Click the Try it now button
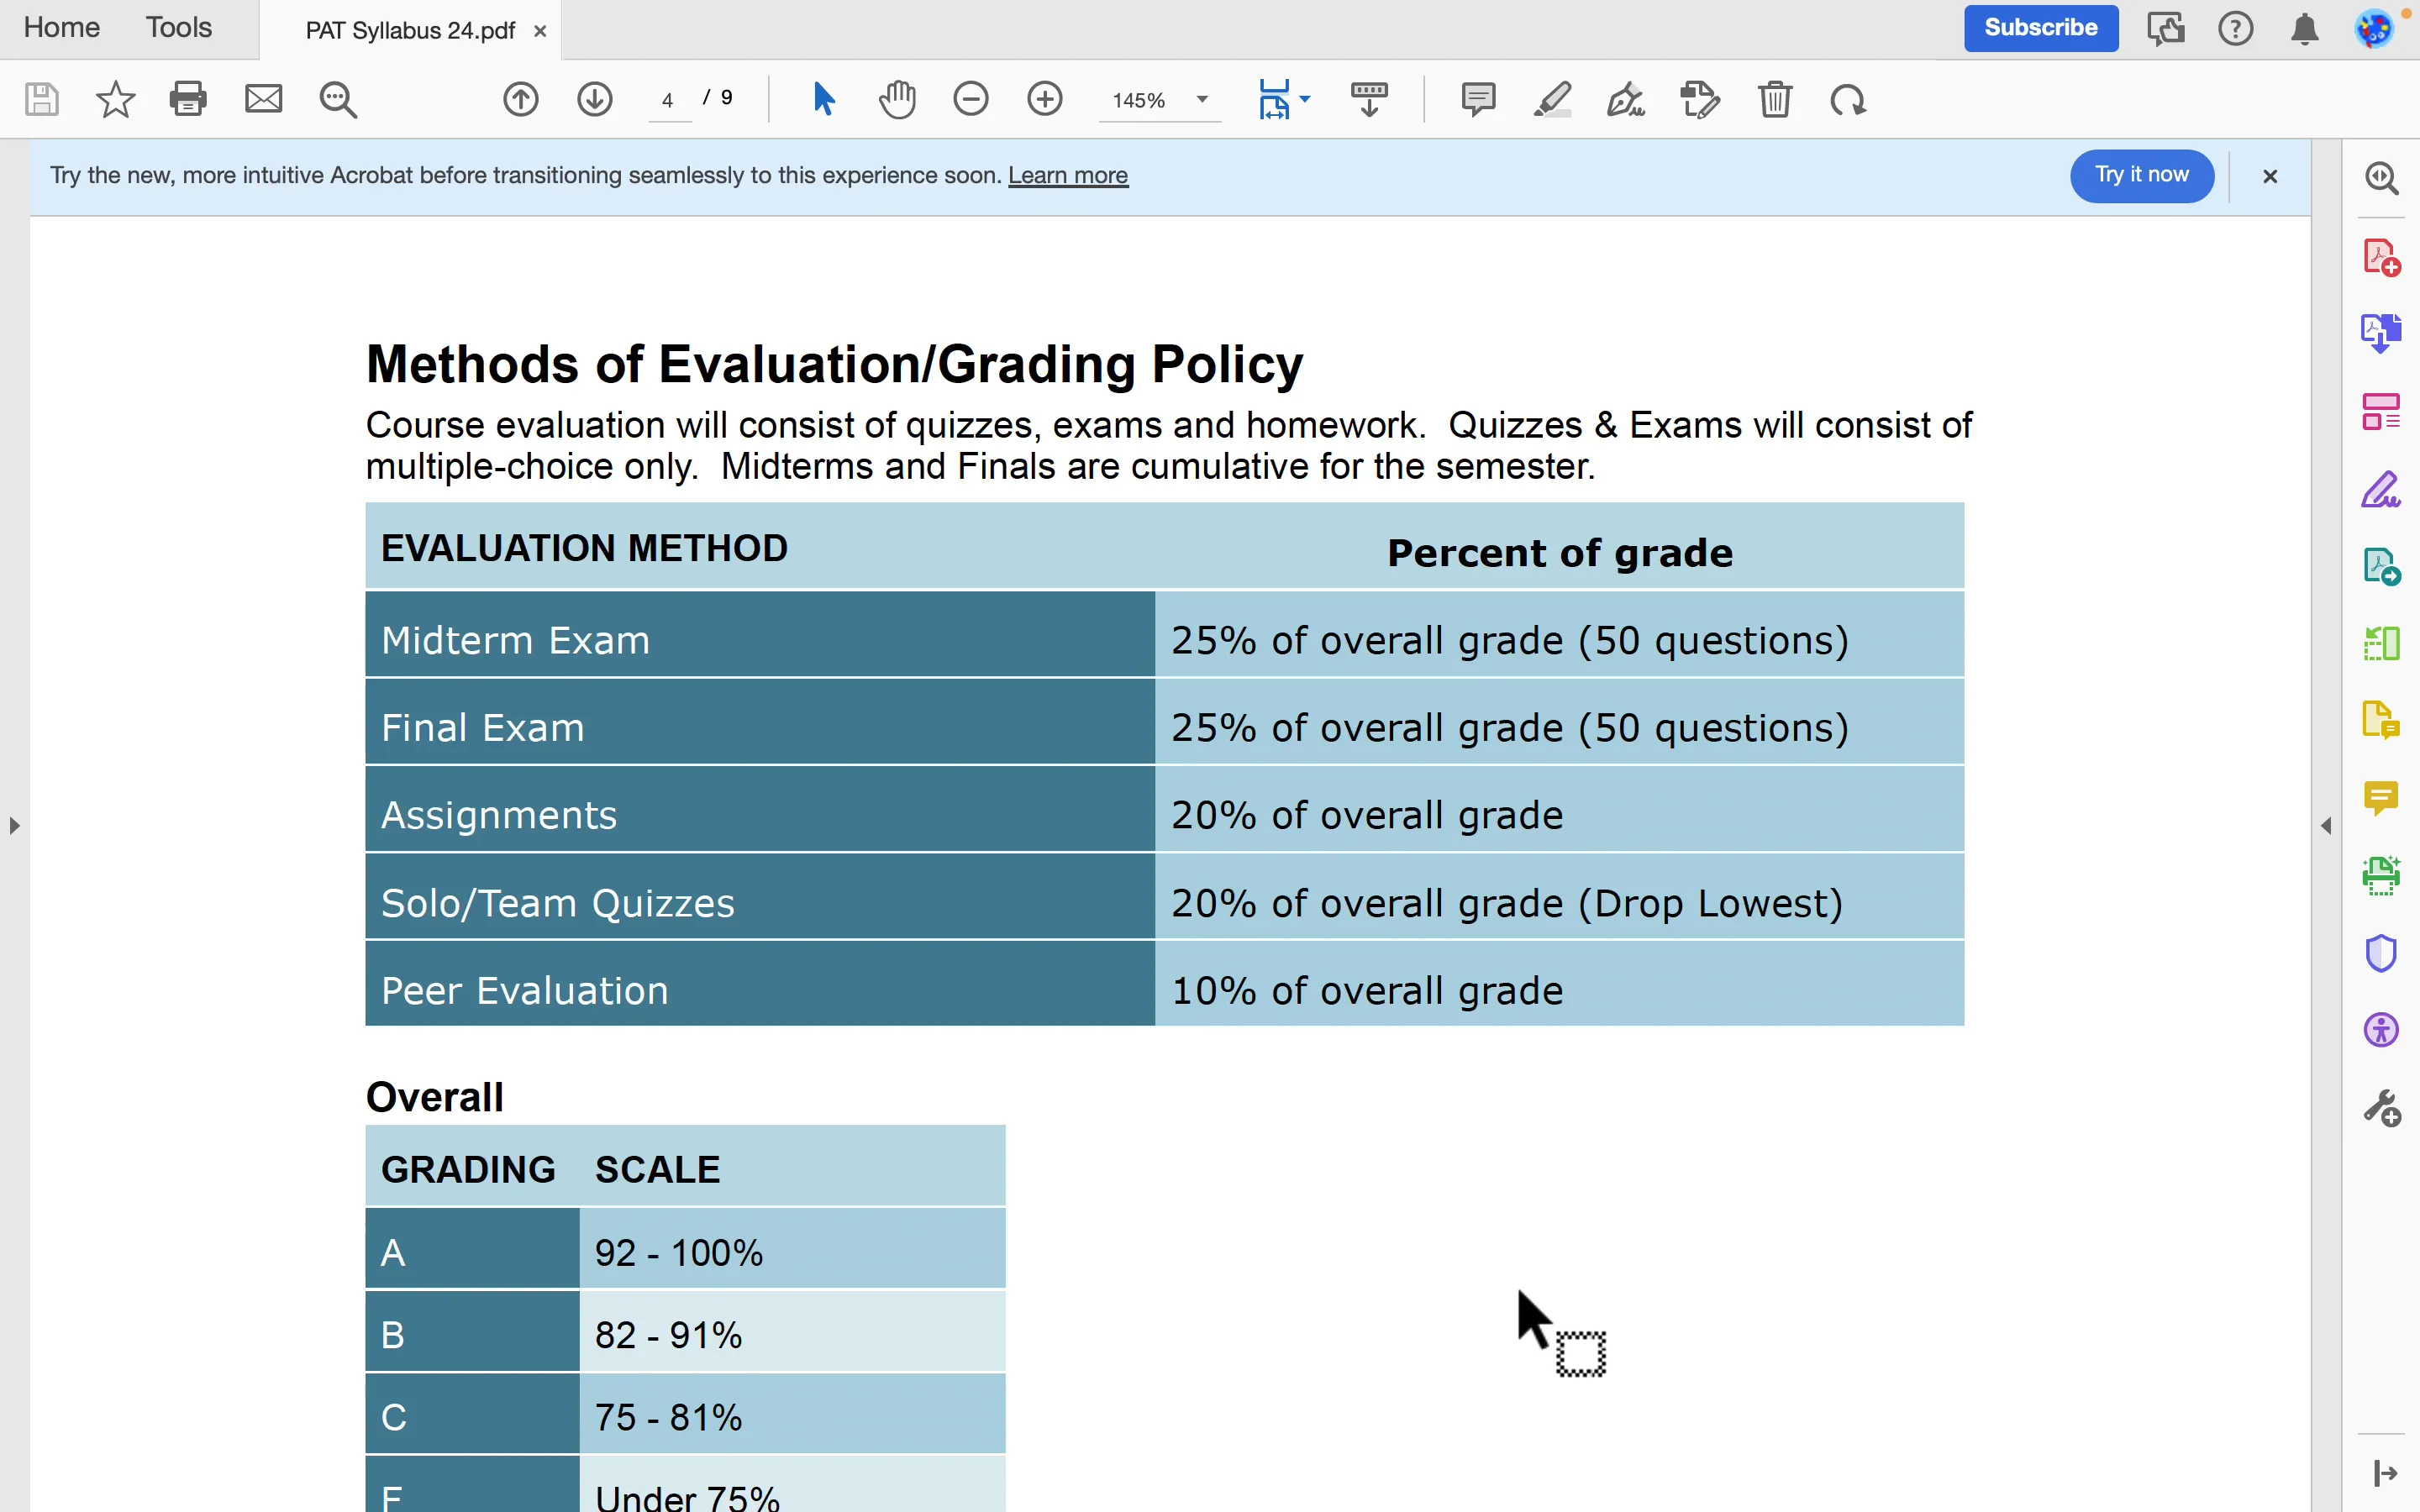The height and width of the screenshot is (1512, 2420). point(2141,175)
